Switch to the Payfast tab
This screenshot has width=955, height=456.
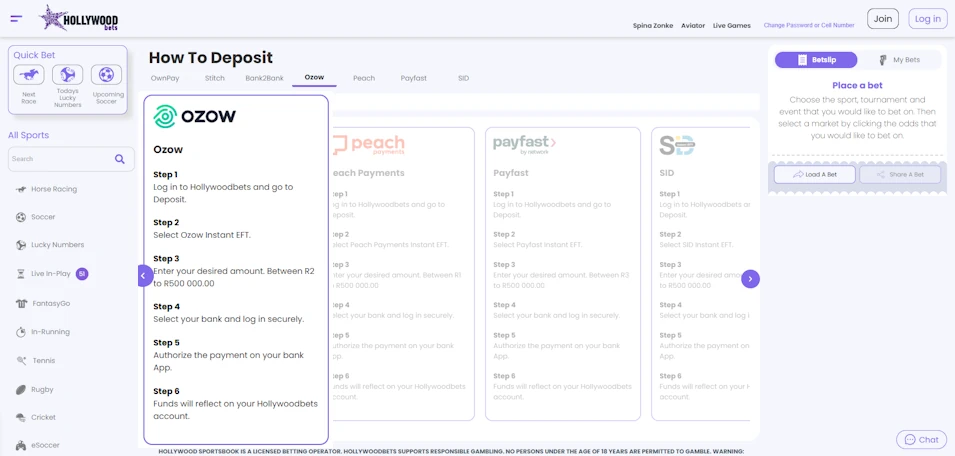click(414, 78)
